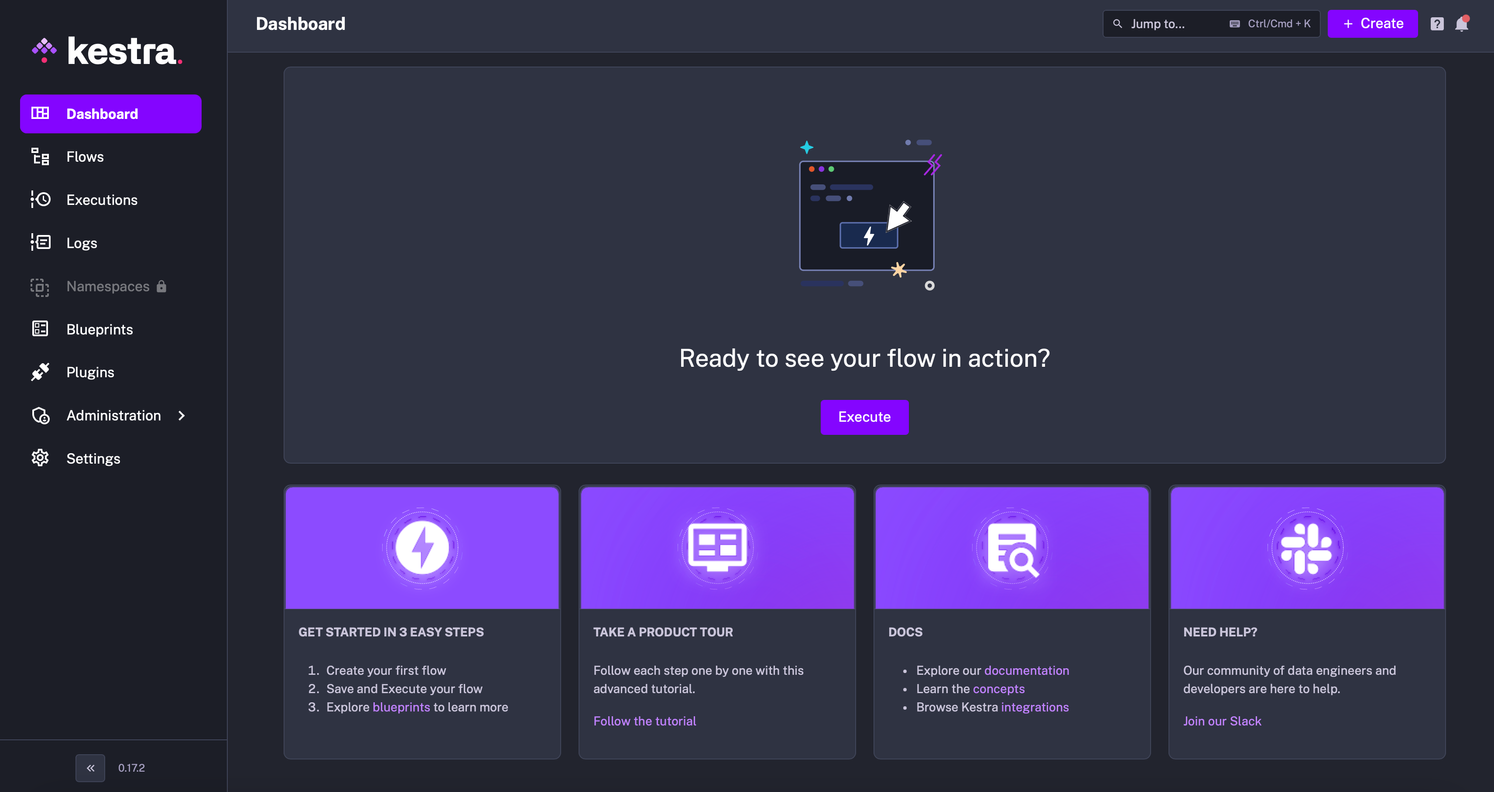
Task: Open the blueprints link in Get Started
Action: click(x=401, y=707)
